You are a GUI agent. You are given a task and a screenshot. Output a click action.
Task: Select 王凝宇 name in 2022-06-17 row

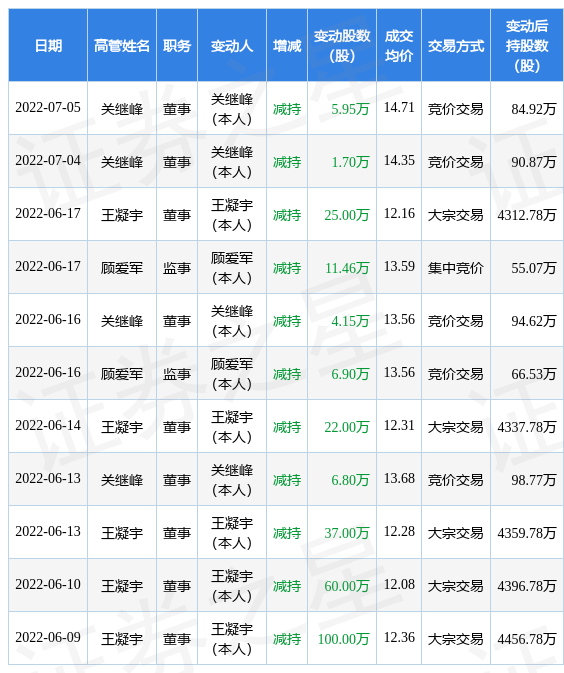[122, 215]
